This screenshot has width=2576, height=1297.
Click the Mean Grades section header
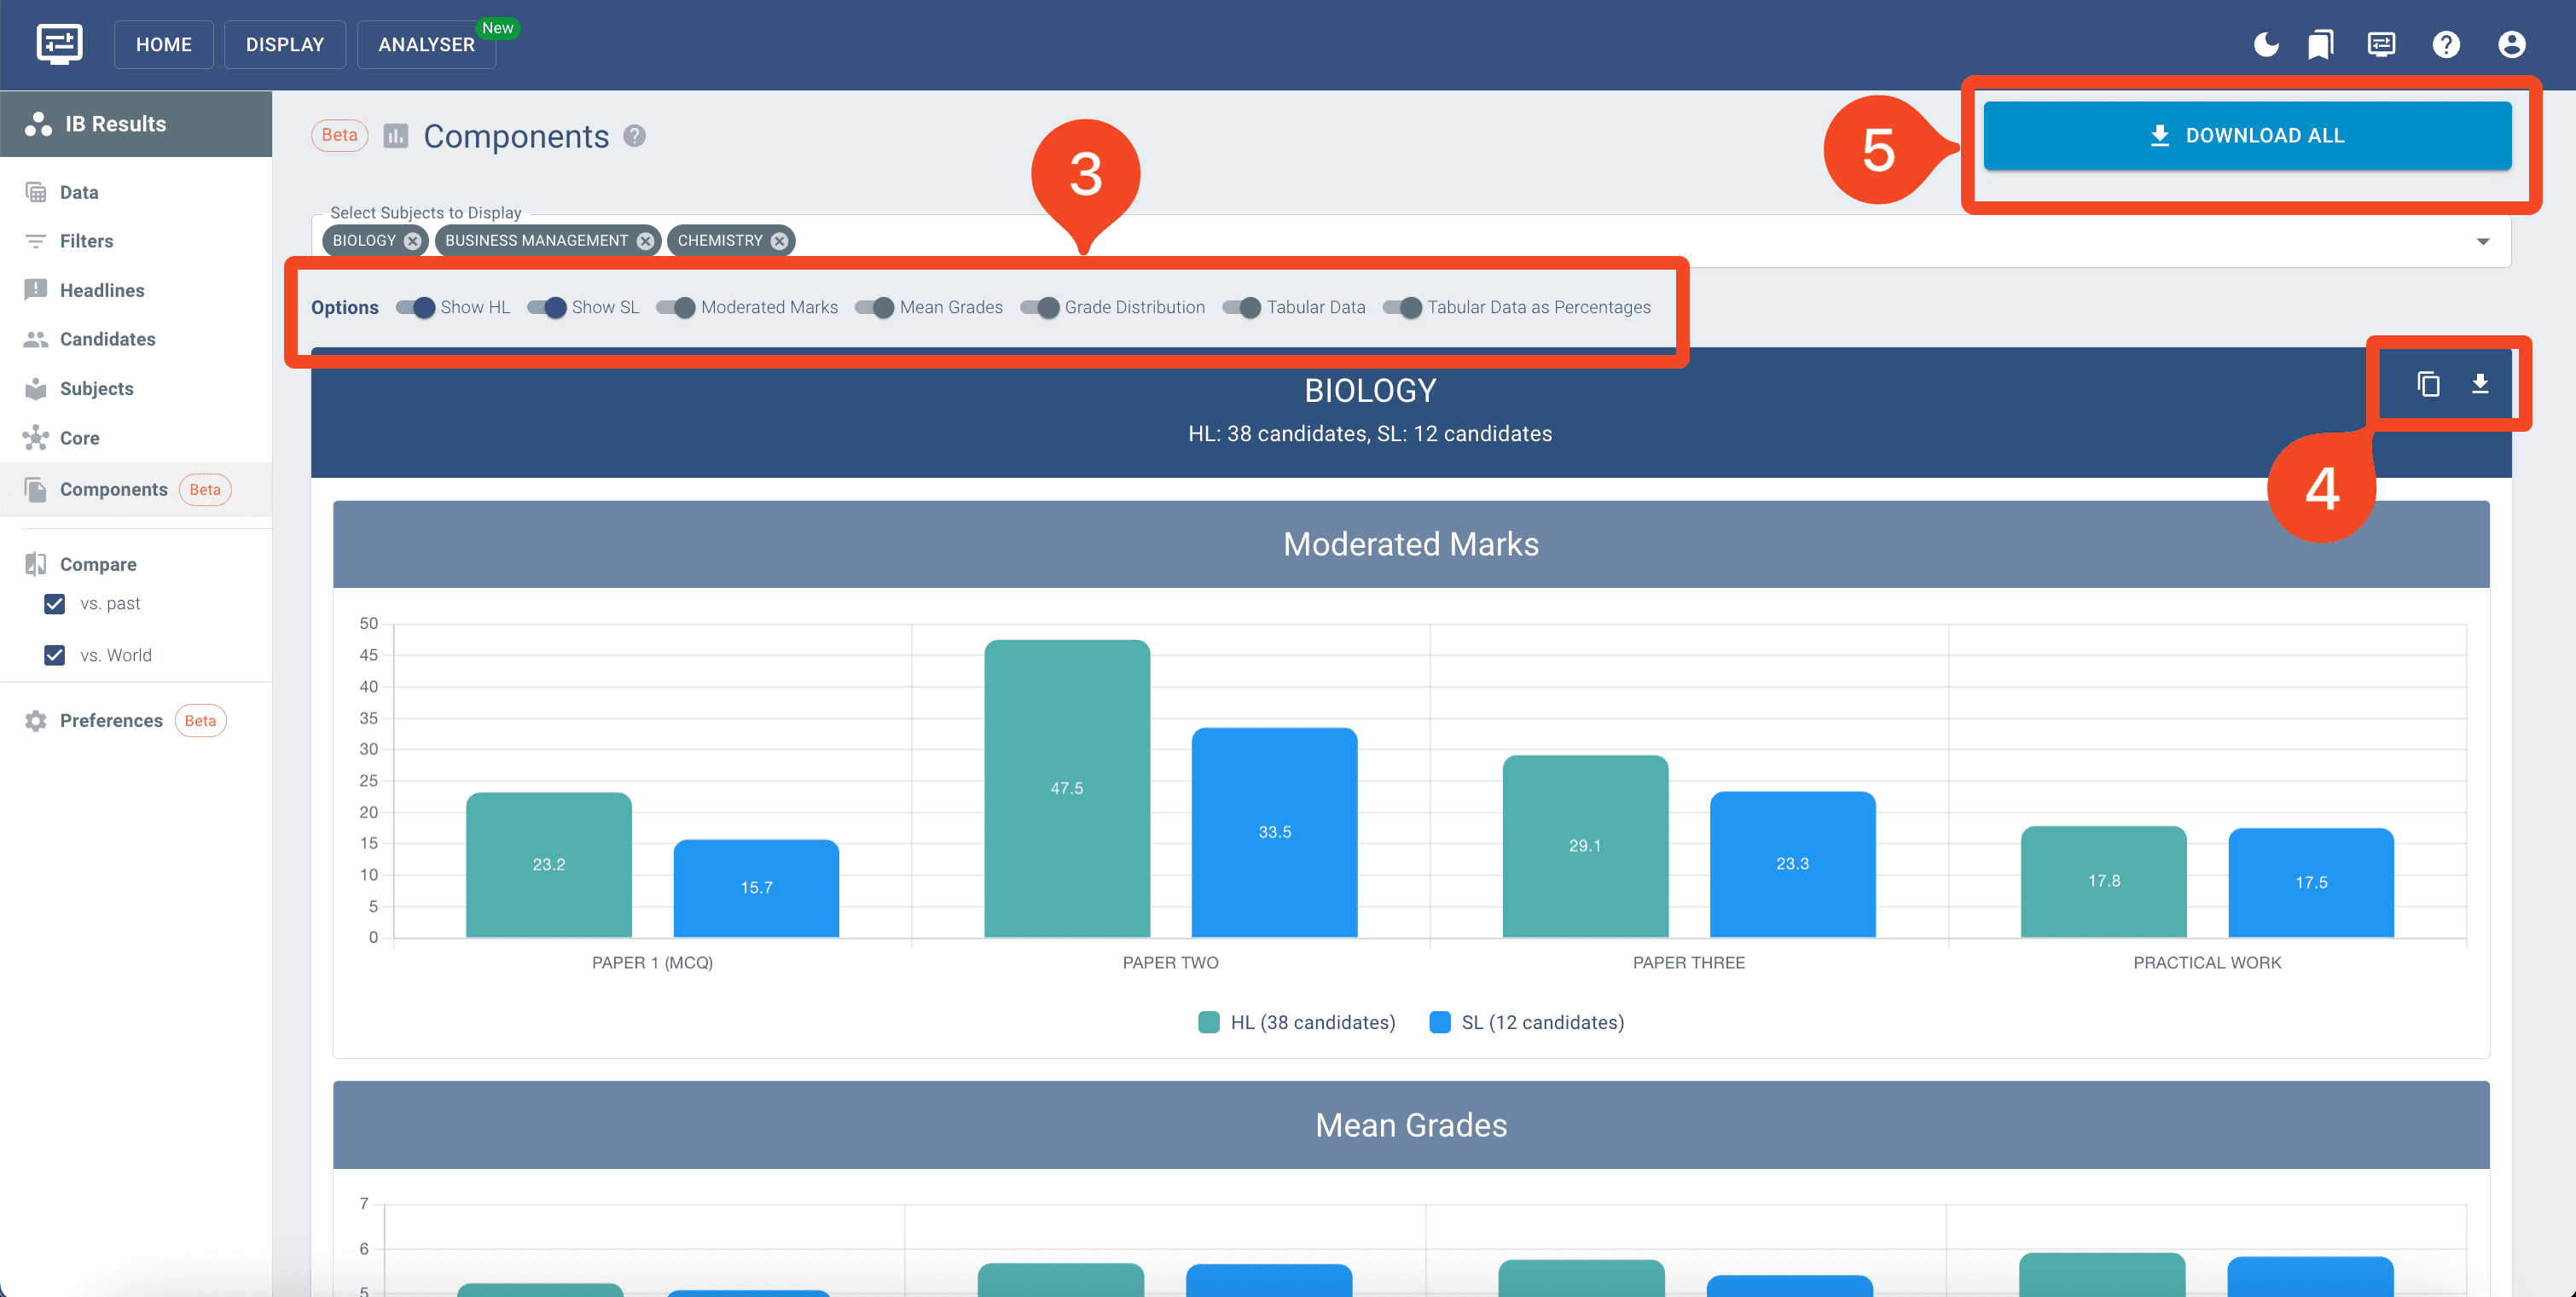pos(1411,1125)
